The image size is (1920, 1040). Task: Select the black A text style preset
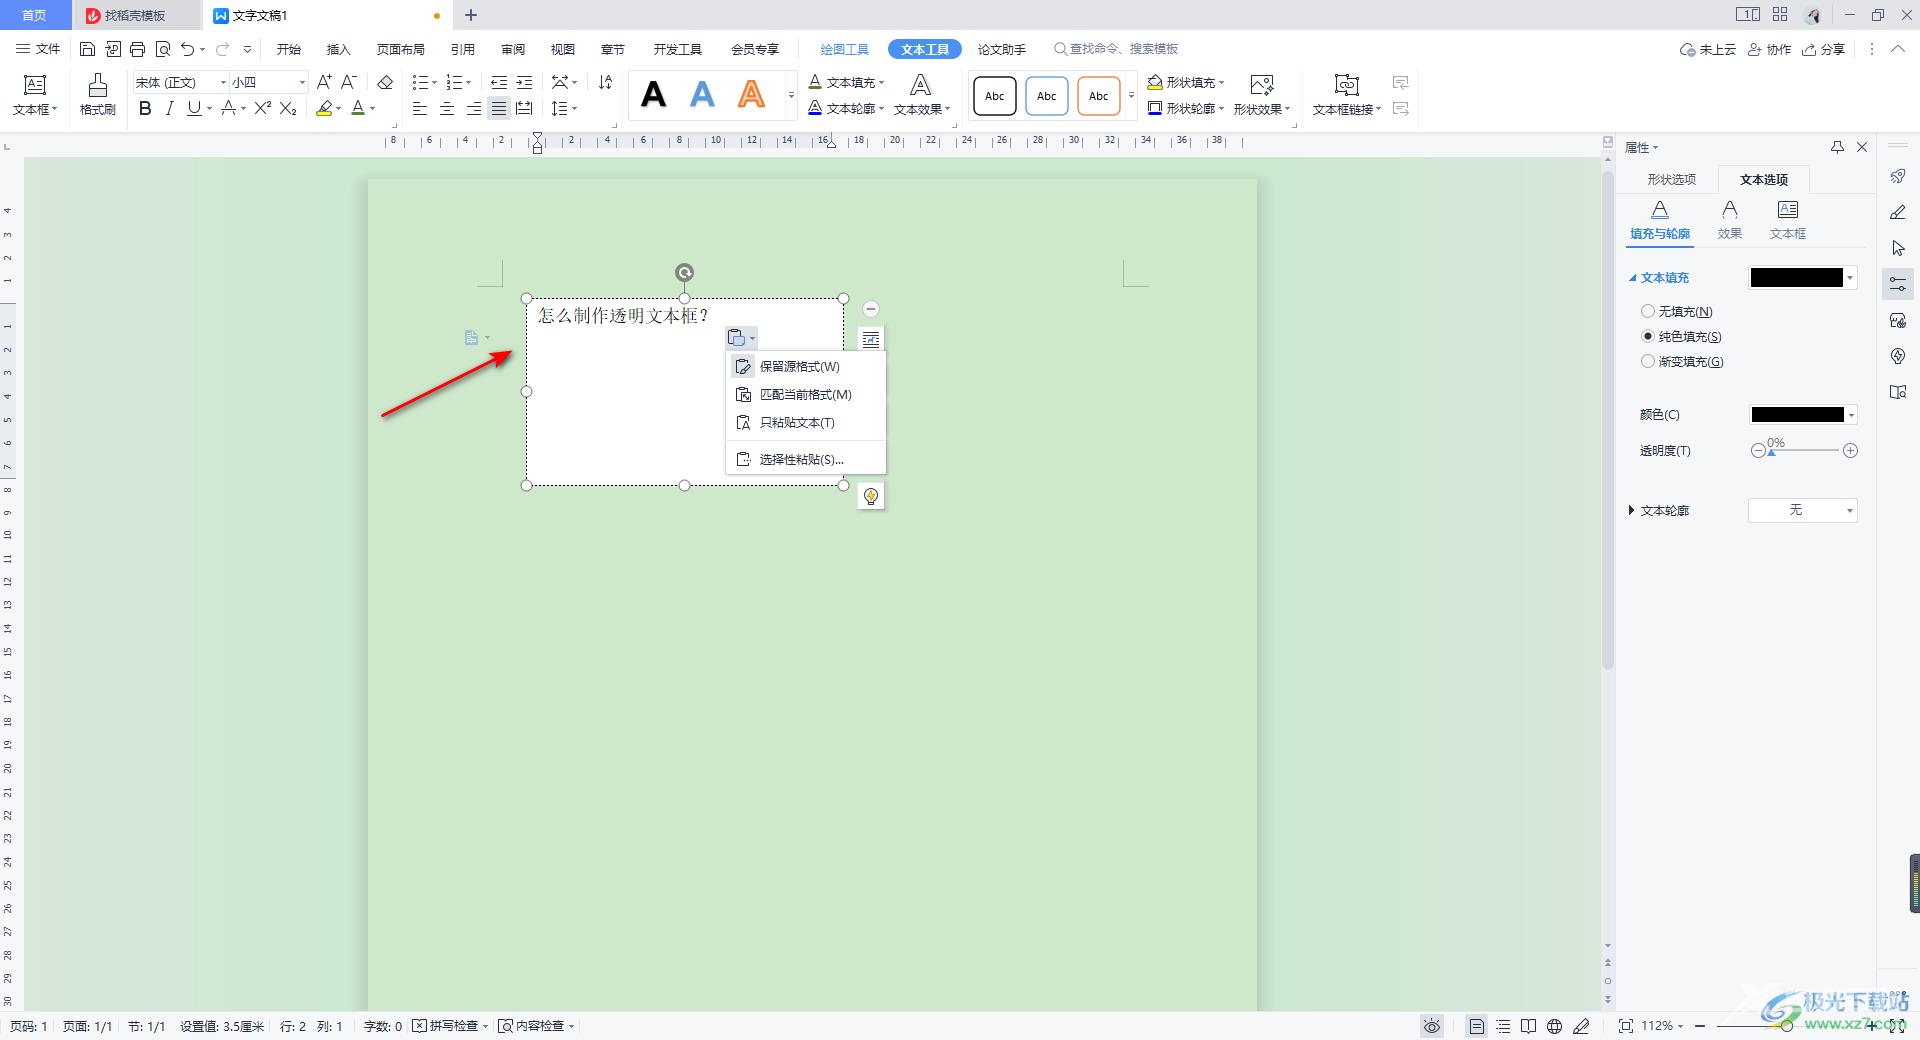(654, 95)
